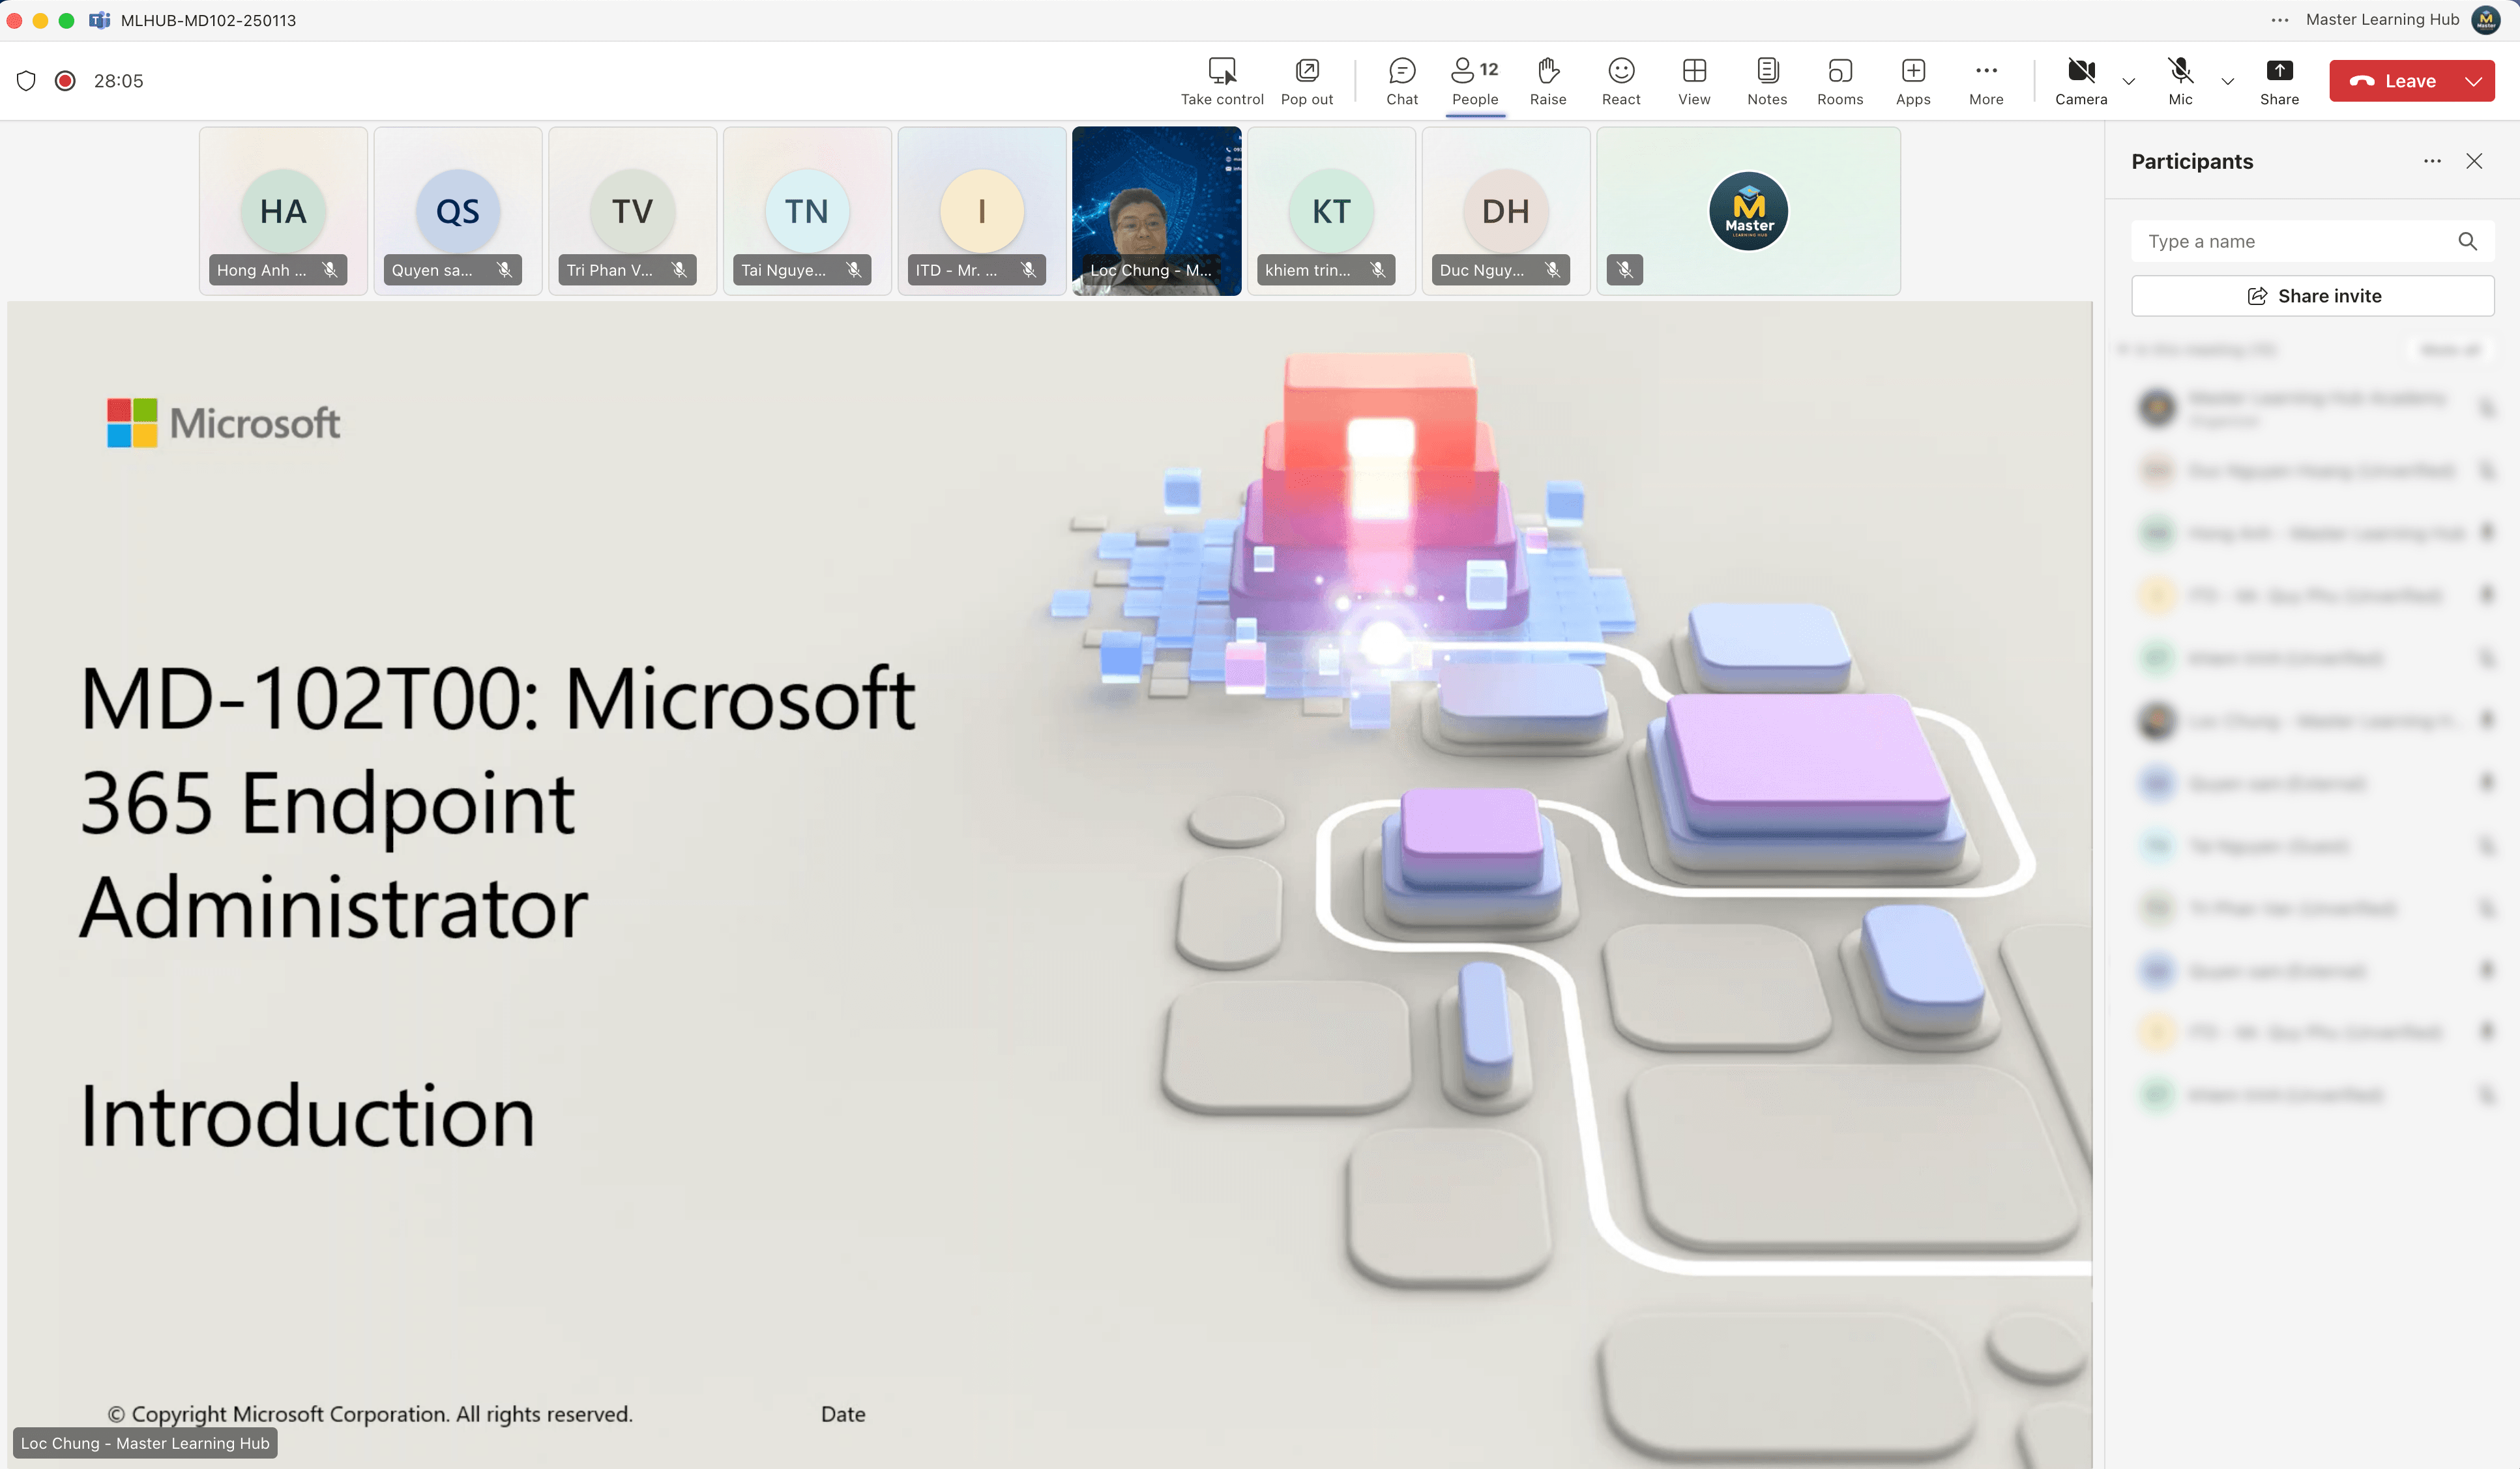Viewport: 2520px width, 1469px height.
Task: Focus the Type a name search field
Action: (x=2312, y=241)
